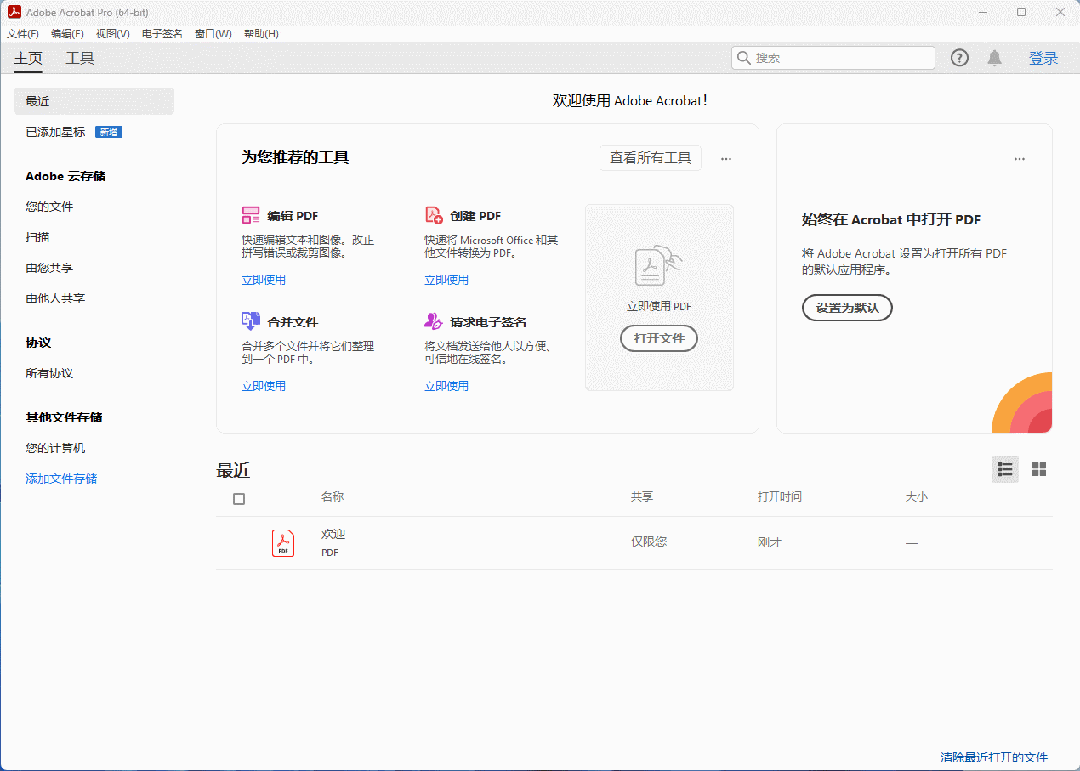Click the 编辑 PDF tool title
Image resolution: width=1080 pixels, height=771 pixels.
pyautogui.click(x=293, y=216)
